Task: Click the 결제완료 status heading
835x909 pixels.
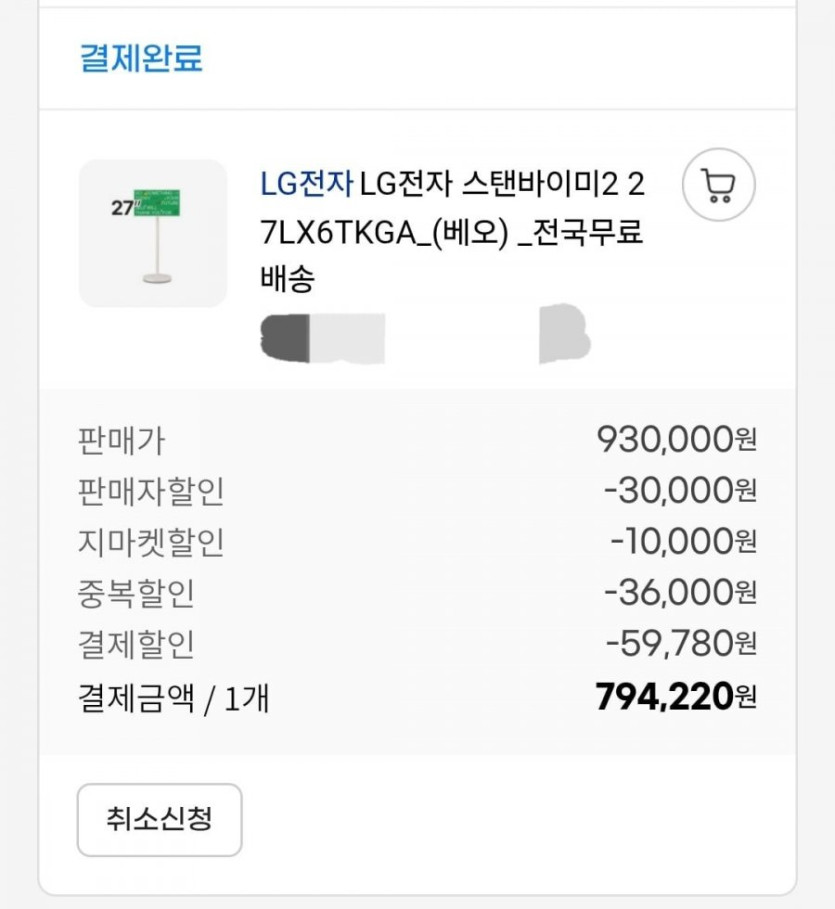Action: [141, 58]
